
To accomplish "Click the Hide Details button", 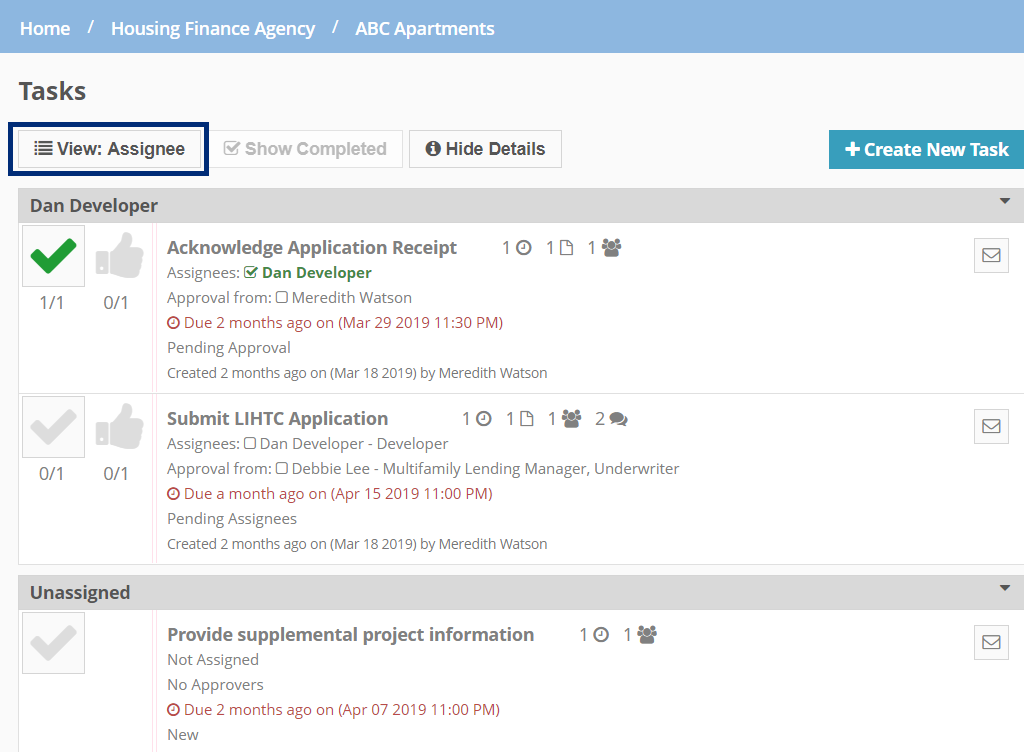I will [x=485, y=149].
